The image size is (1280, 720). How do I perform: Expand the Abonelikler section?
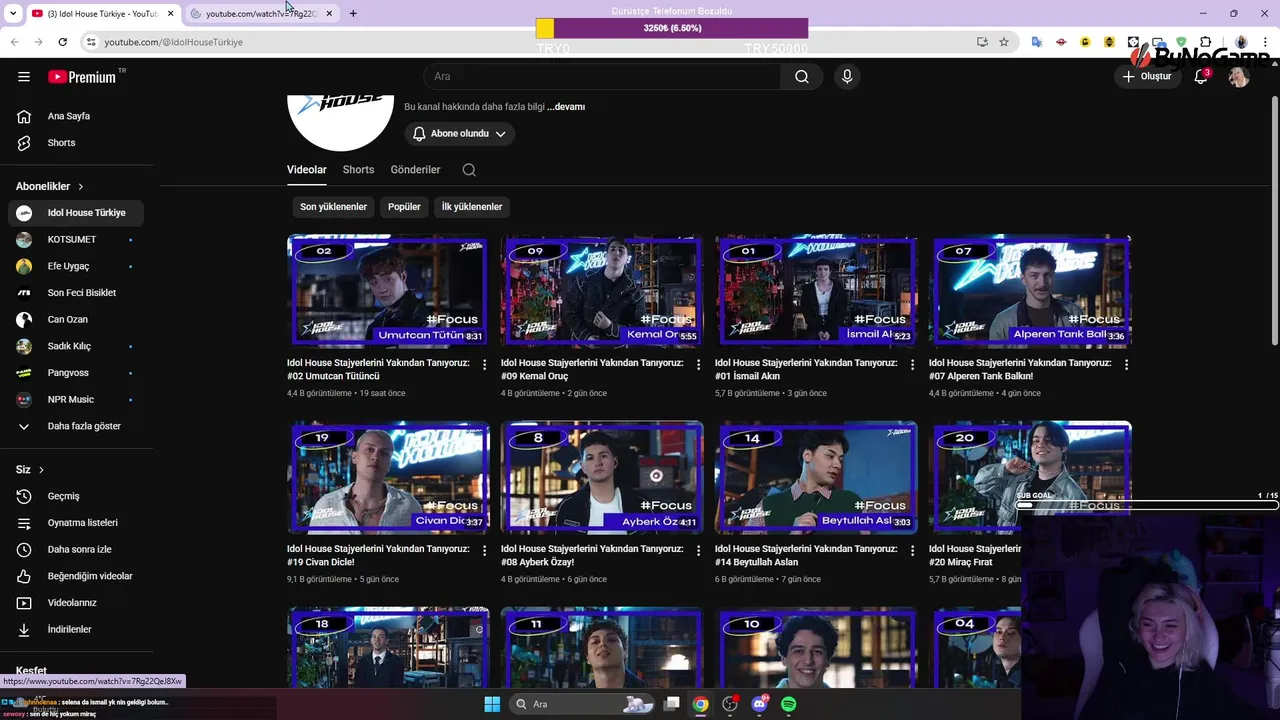coord(50,186)
